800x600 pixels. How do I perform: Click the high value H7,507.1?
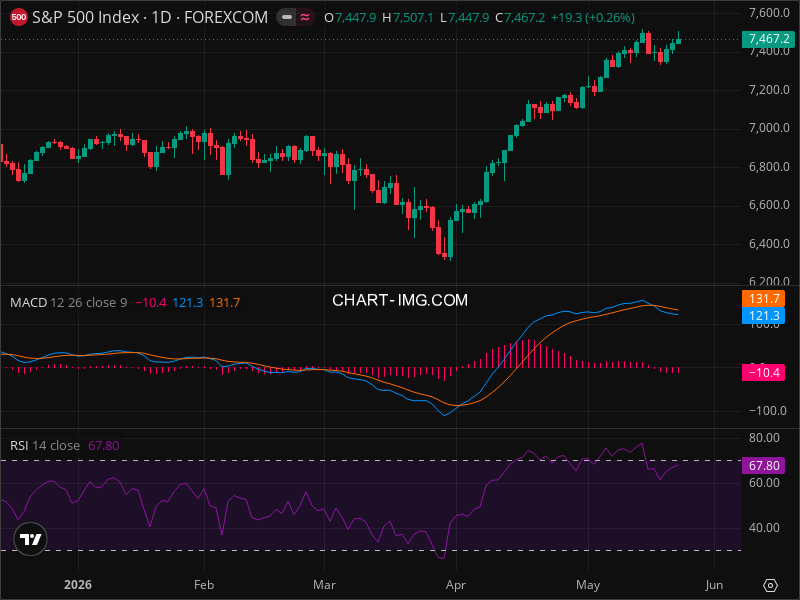(408, 18)
